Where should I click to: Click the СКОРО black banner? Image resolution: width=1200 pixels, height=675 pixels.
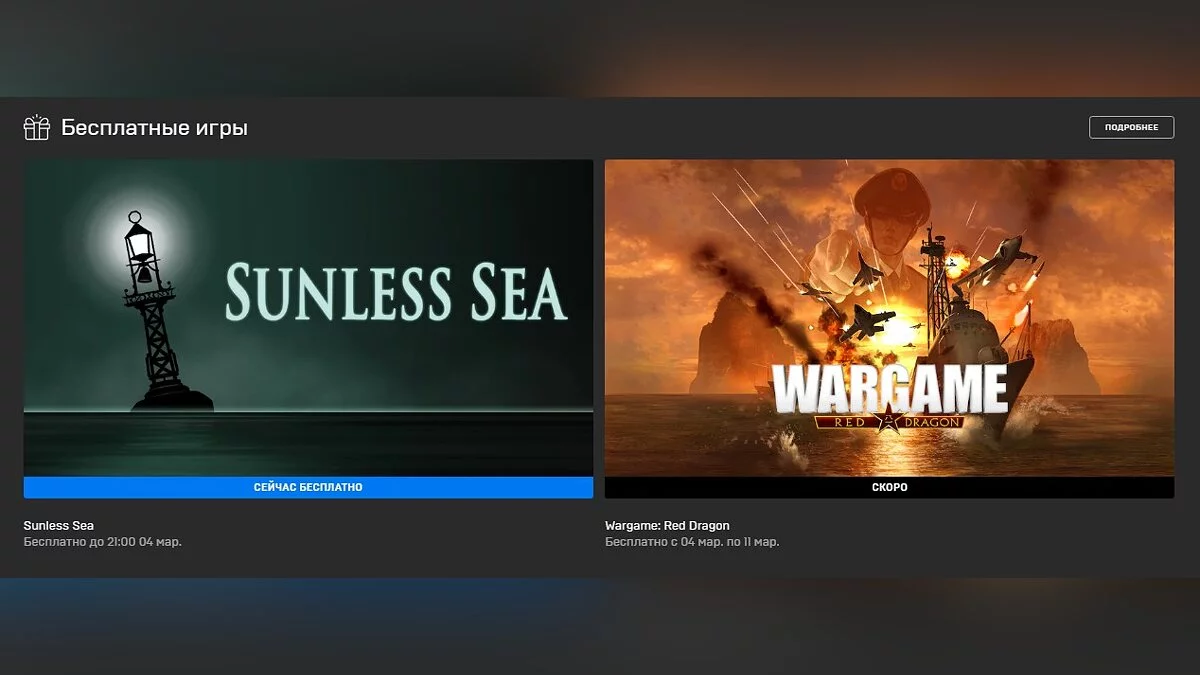[x=889, y=487]
